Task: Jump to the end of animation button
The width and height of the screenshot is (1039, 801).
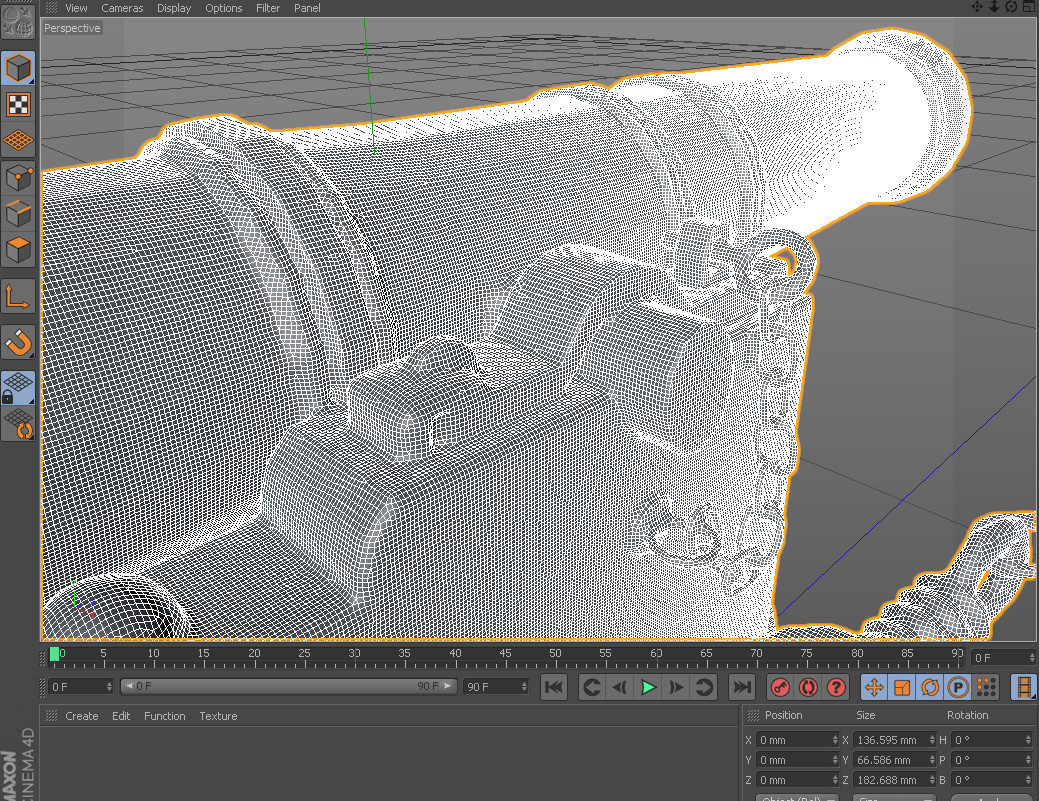Action: [x=741, y=687]
